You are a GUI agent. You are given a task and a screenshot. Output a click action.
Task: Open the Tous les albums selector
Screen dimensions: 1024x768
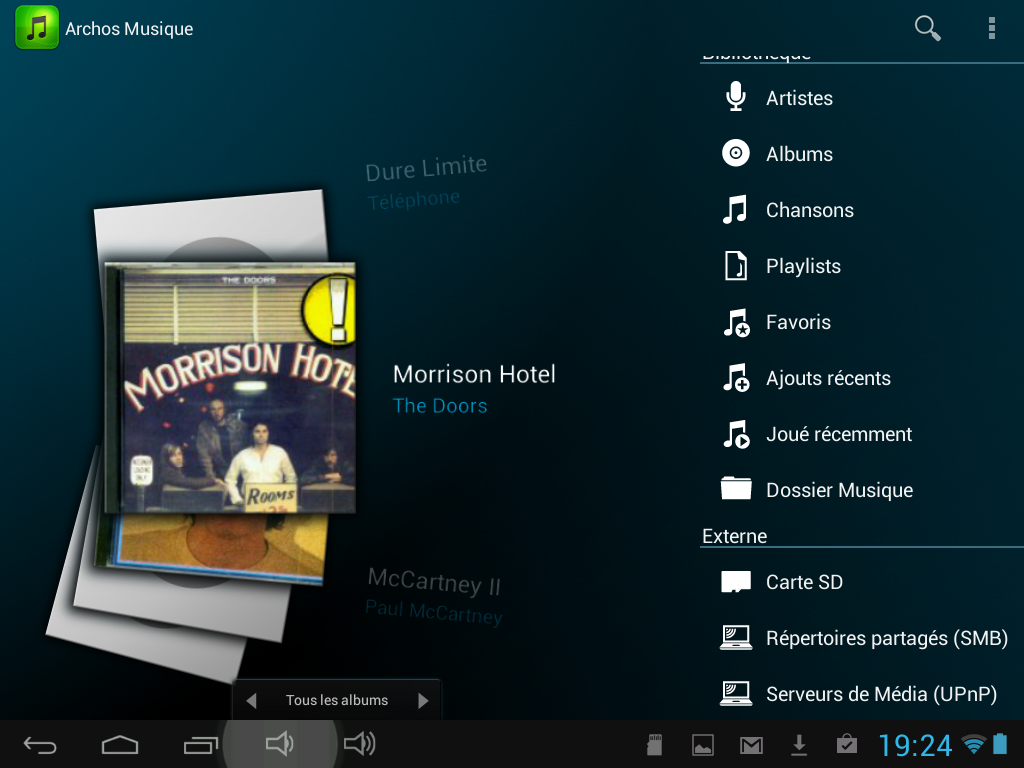pyautogui.click(x=337, y=700)
